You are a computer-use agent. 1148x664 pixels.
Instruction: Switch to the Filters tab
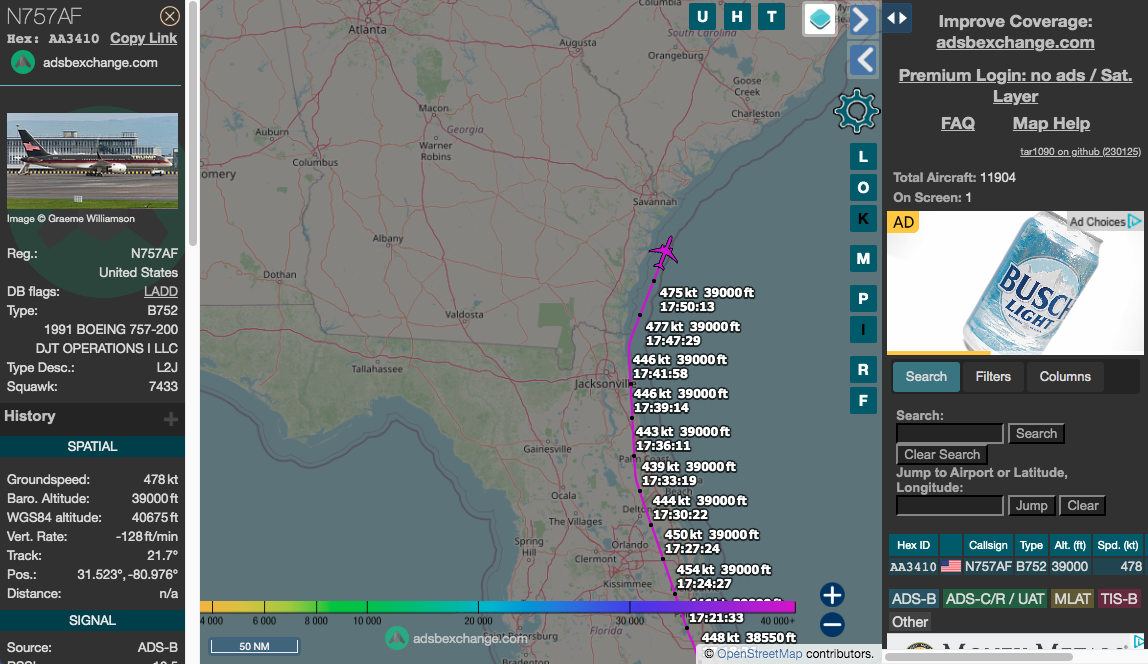pyautogui.click(x=993, y=376)
